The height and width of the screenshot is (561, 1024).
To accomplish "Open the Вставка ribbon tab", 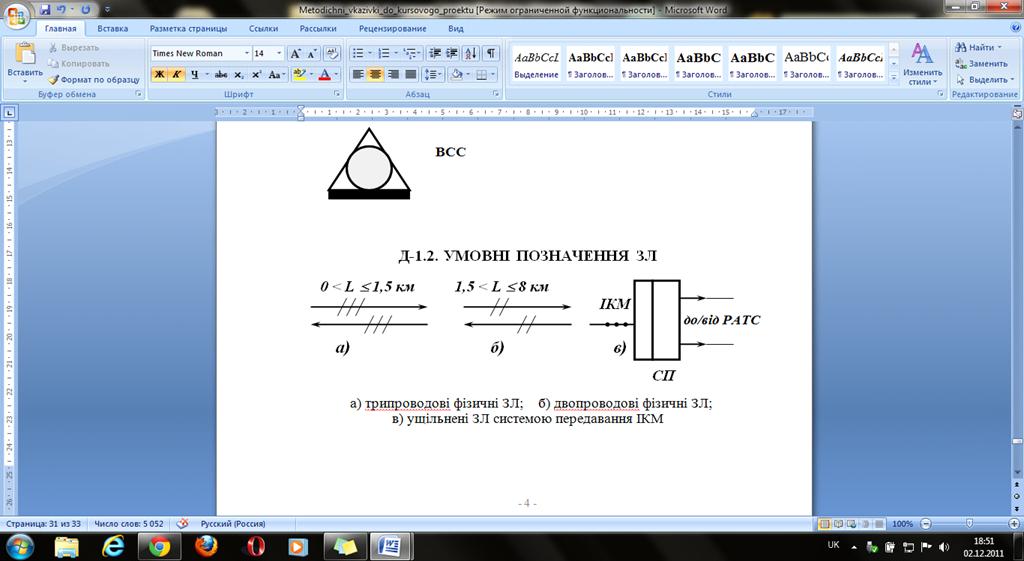I will click(x=112, y=29).
